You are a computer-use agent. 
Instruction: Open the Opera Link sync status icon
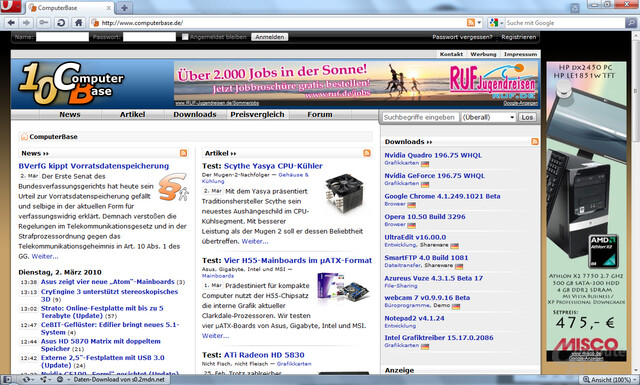tap(27, 380)
